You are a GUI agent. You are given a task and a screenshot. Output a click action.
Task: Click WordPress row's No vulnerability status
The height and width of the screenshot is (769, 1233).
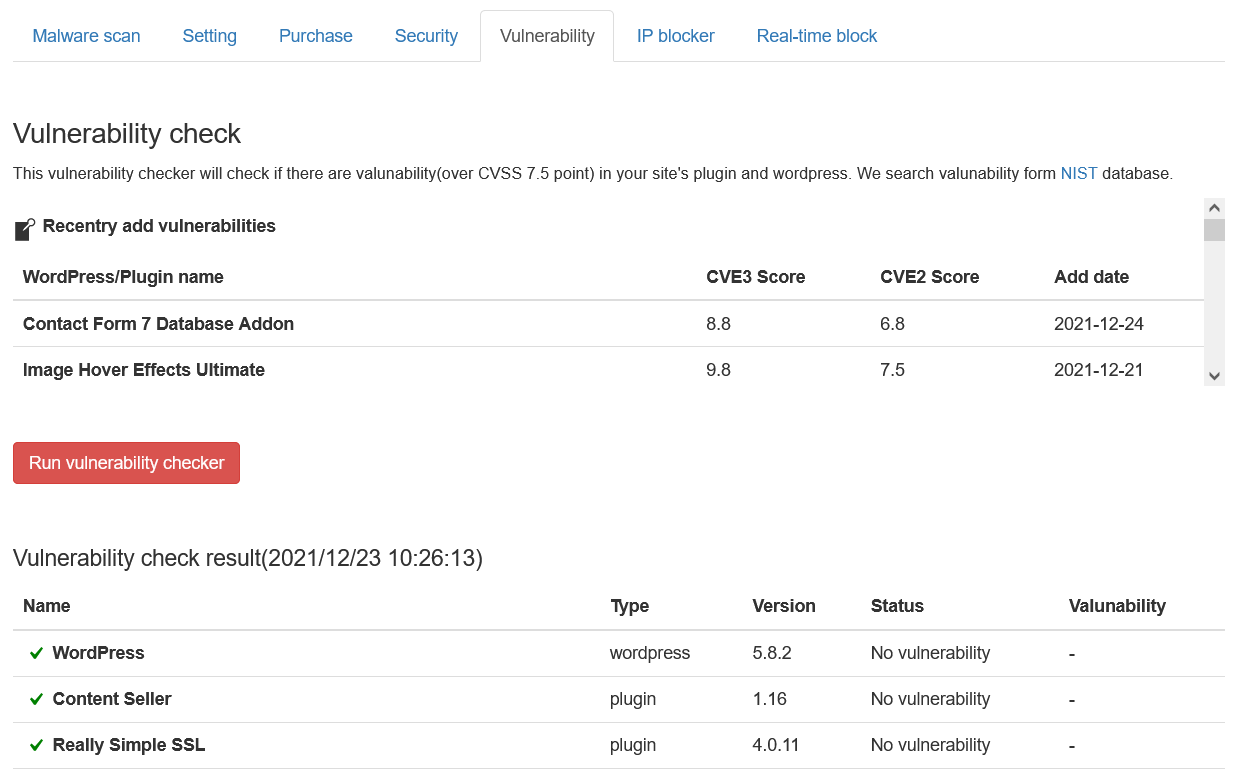930,653
